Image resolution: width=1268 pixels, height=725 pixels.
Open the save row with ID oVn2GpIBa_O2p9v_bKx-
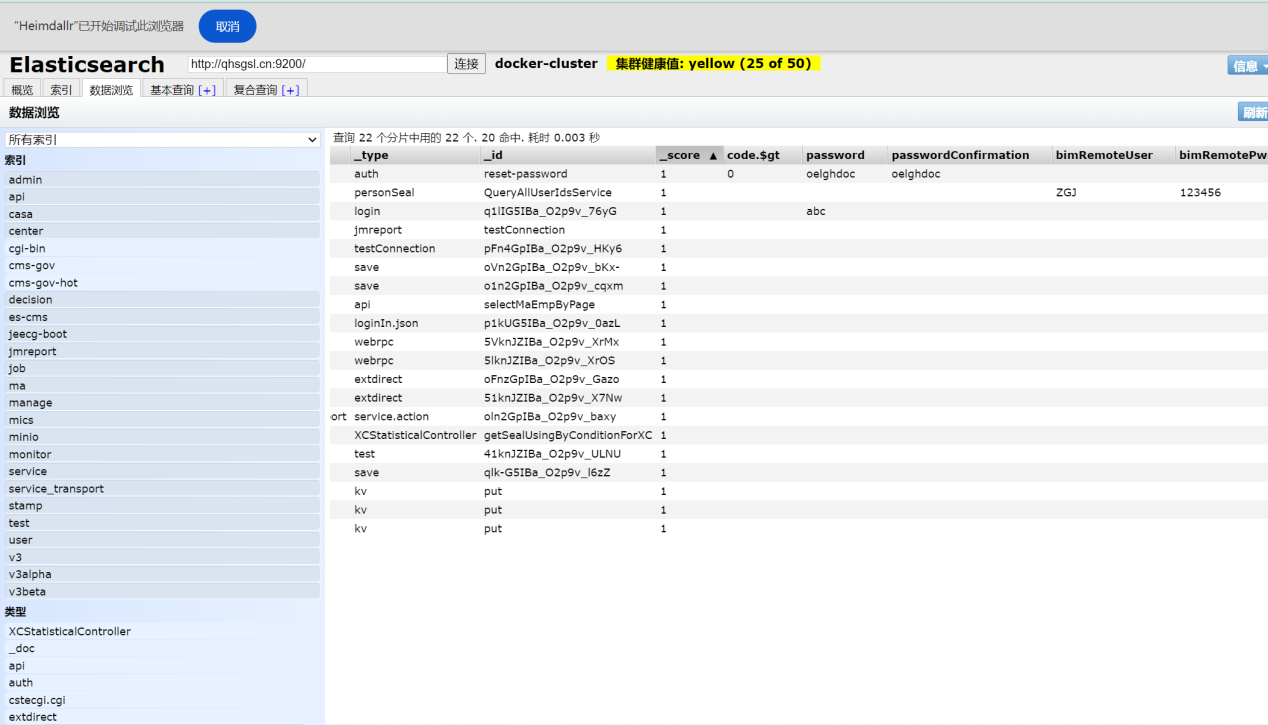tap(799, 268)
